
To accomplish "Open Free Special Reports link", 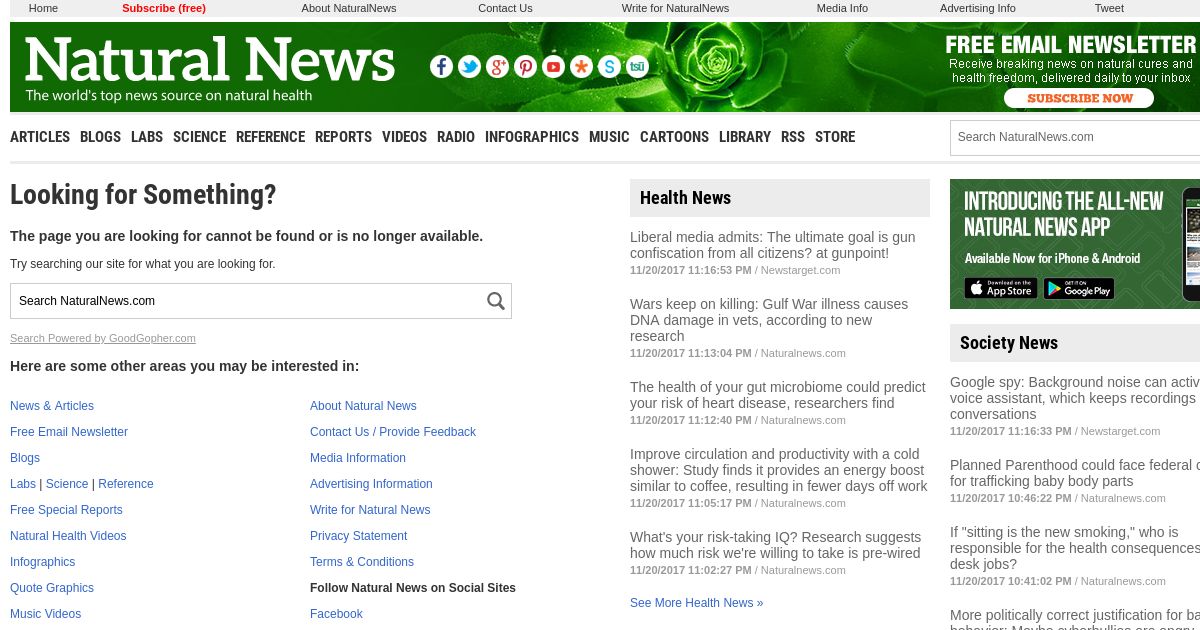I will tap(66, 510).
